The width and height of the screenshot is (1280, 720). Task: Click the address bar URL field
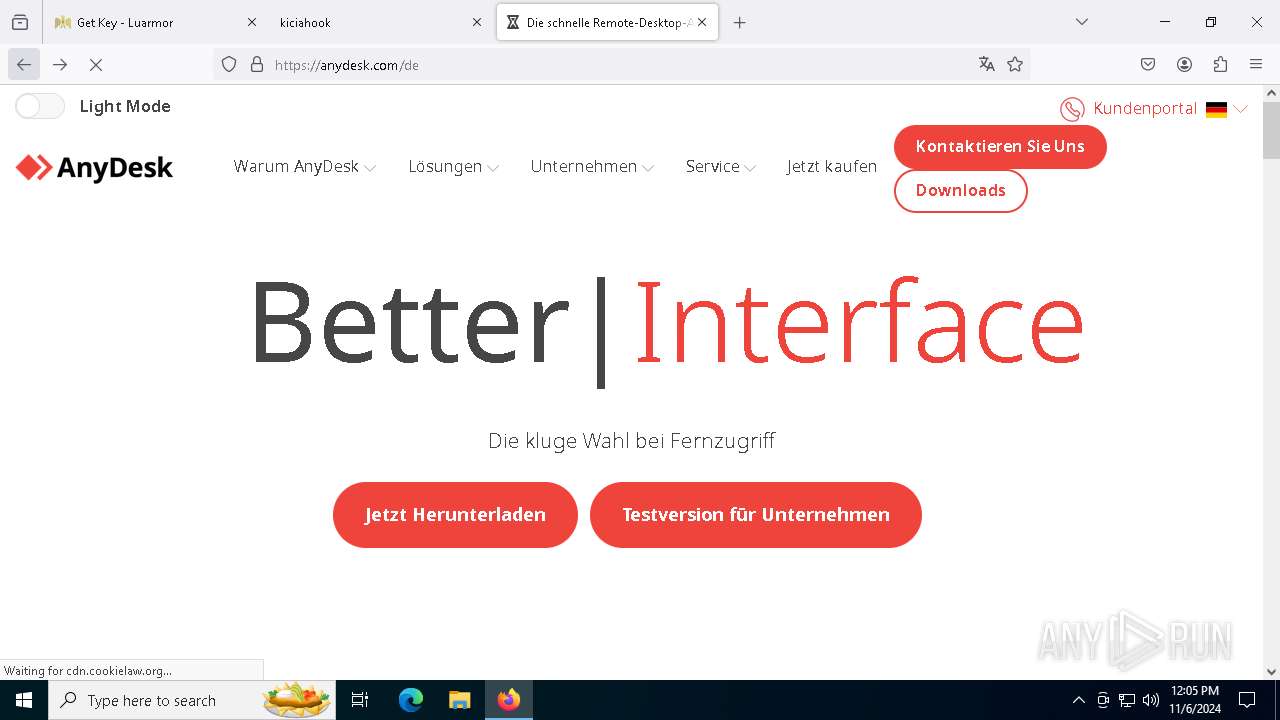point(620,64)
